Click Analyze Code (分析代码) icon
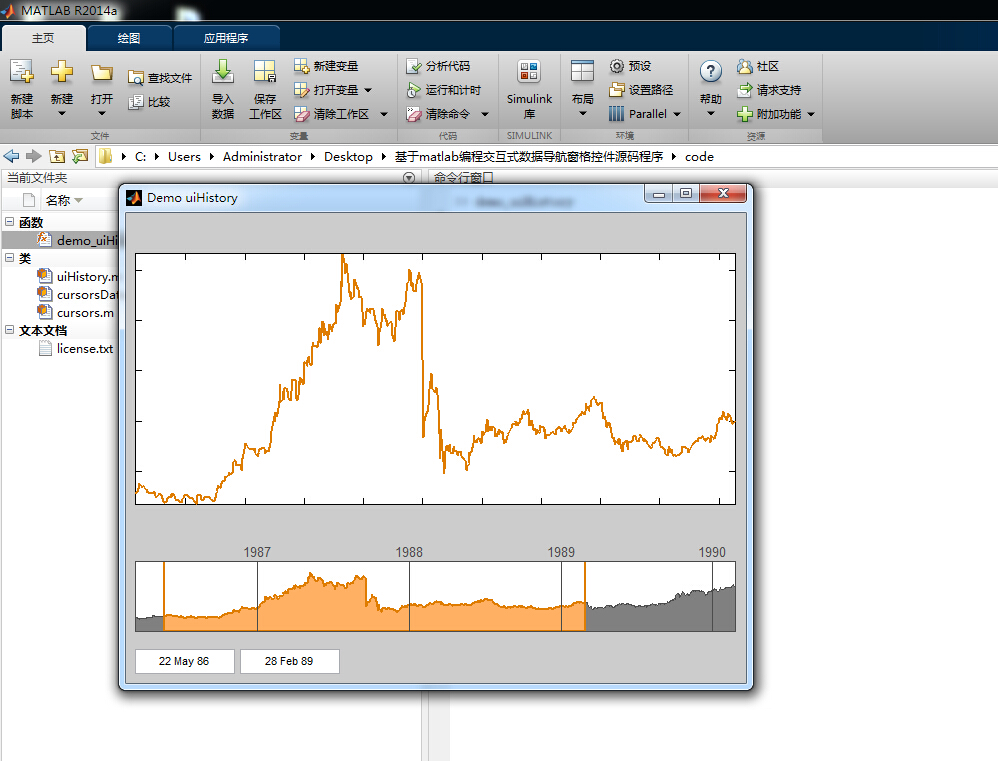 414,66
